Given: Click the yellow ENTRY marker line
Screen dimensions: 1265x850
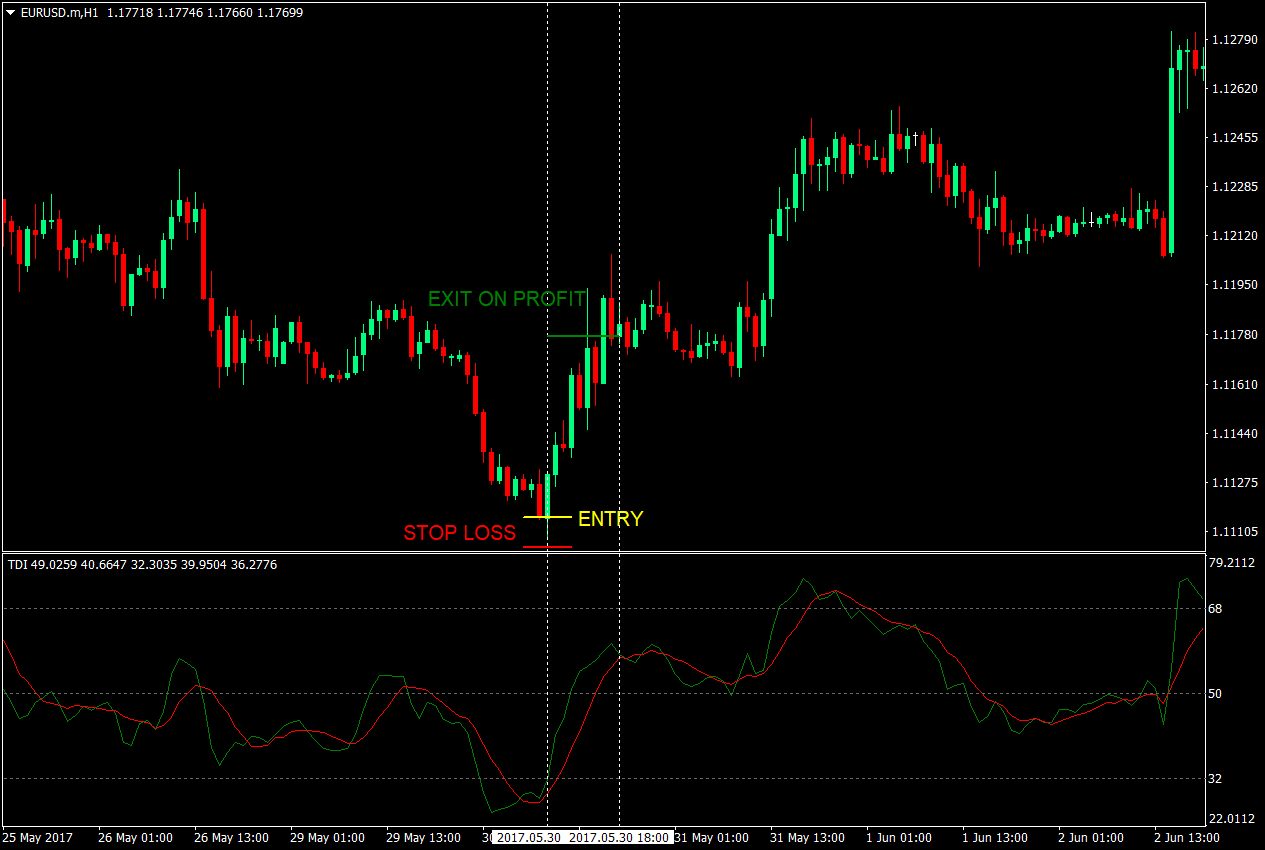Looking at the screenshot, I should 543,517.
